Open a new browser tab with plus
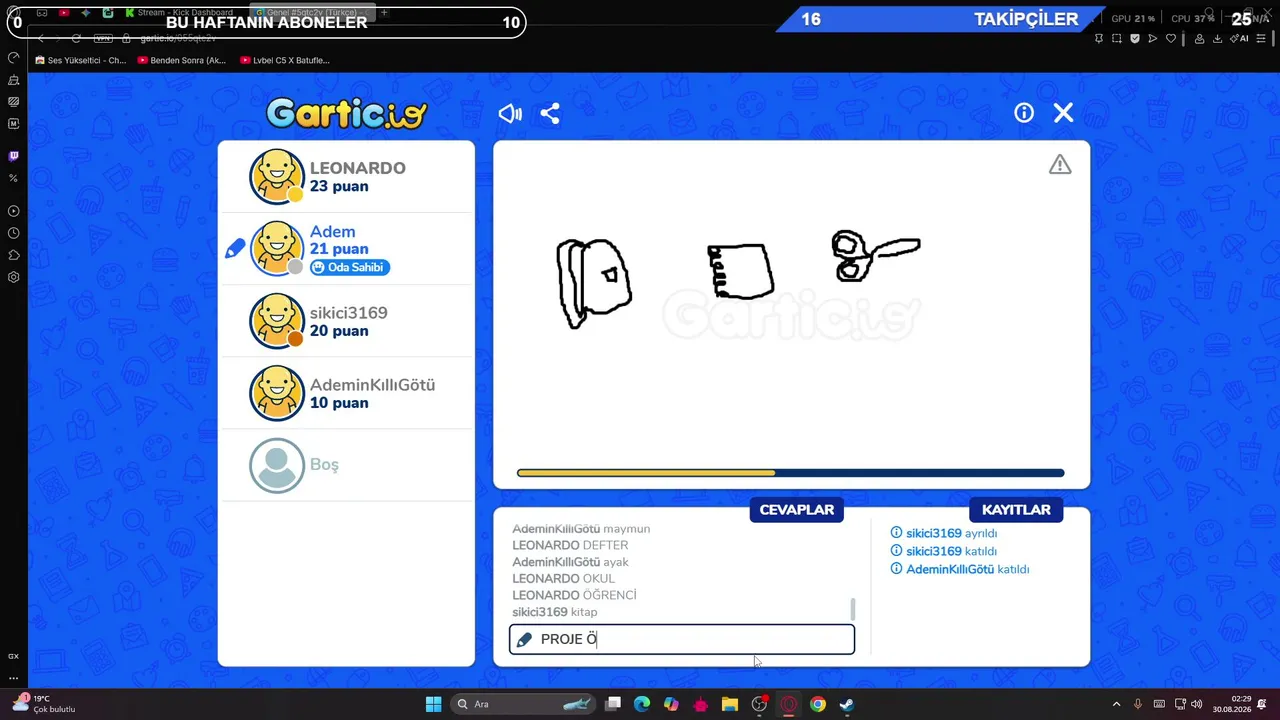 (x=384, y=13)
